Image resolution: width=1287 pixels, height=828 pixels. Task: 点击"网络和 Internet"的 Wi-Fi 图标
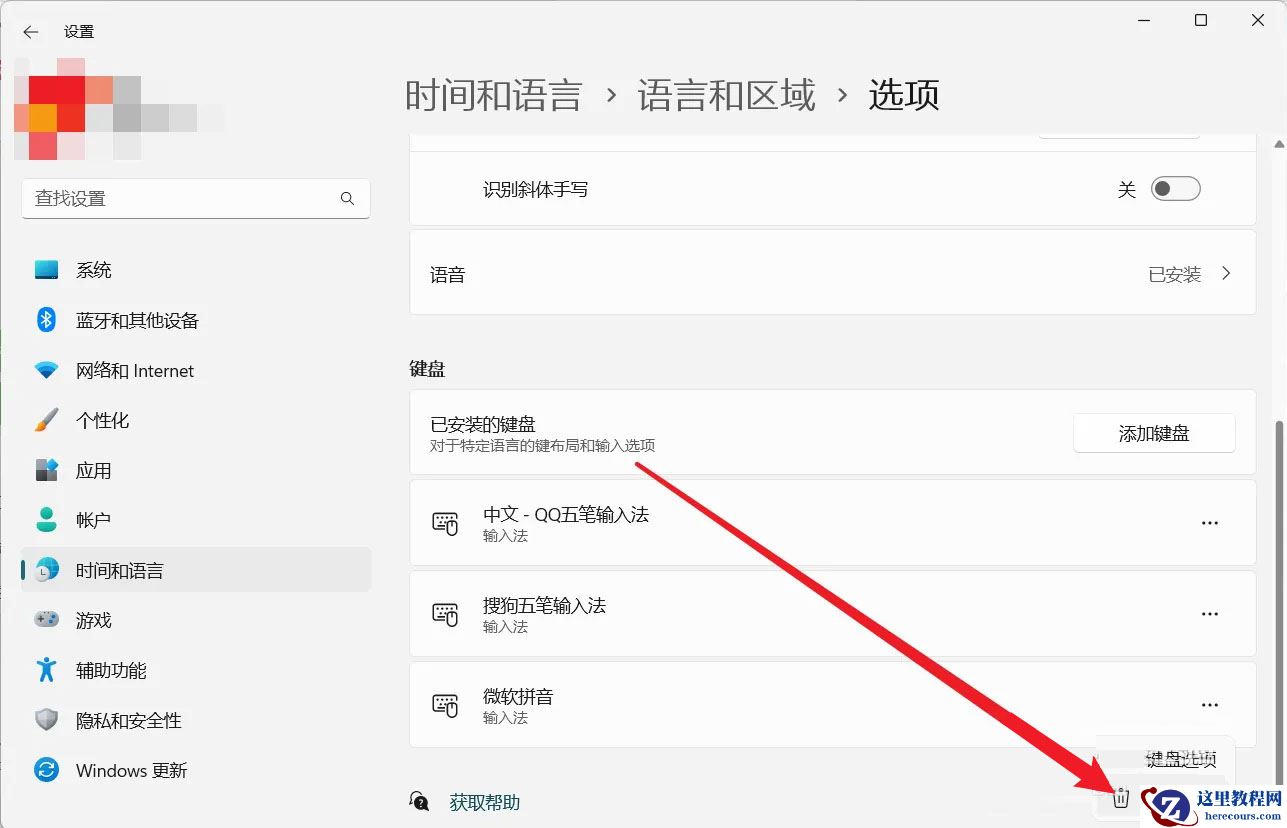[x=46, y=370]
